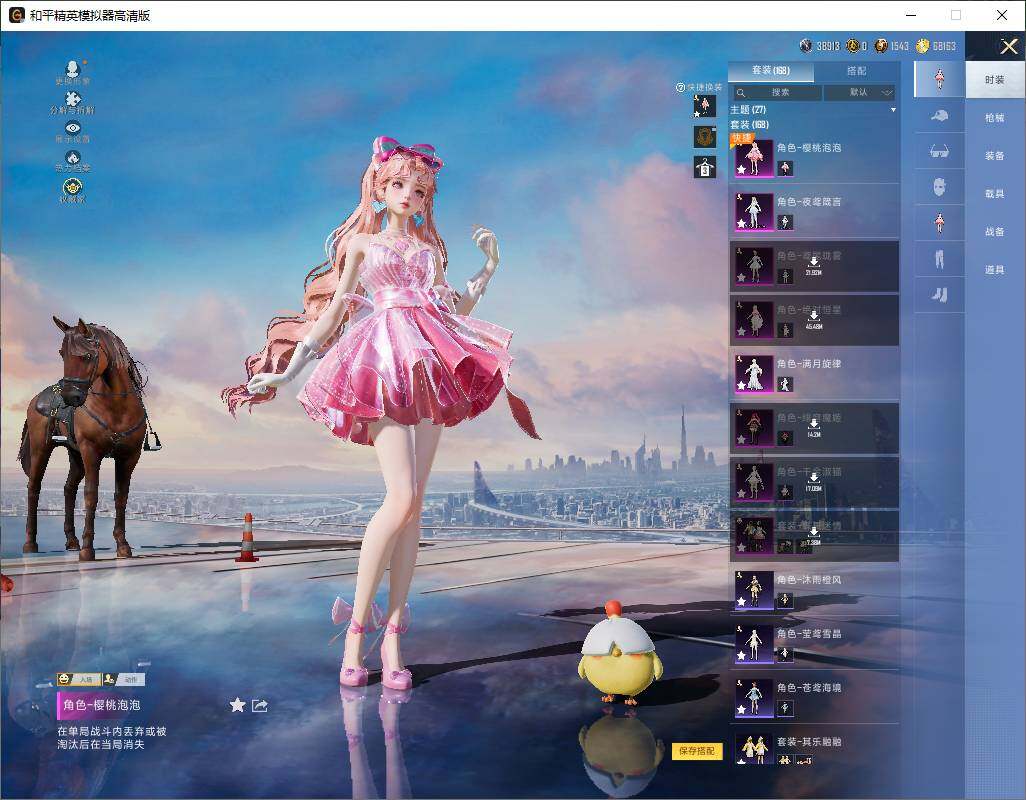Viewport: 1026px width, 800px height.
Task: Click the 快捷换装 help question icon
Action: click(x=680, y=88)
